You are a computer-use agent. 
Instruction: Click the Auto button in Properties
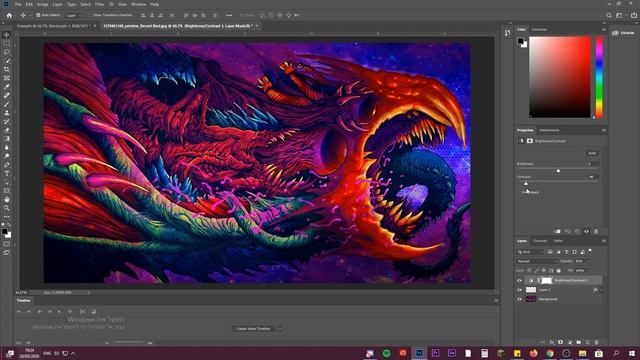click(x=592, y=153)
